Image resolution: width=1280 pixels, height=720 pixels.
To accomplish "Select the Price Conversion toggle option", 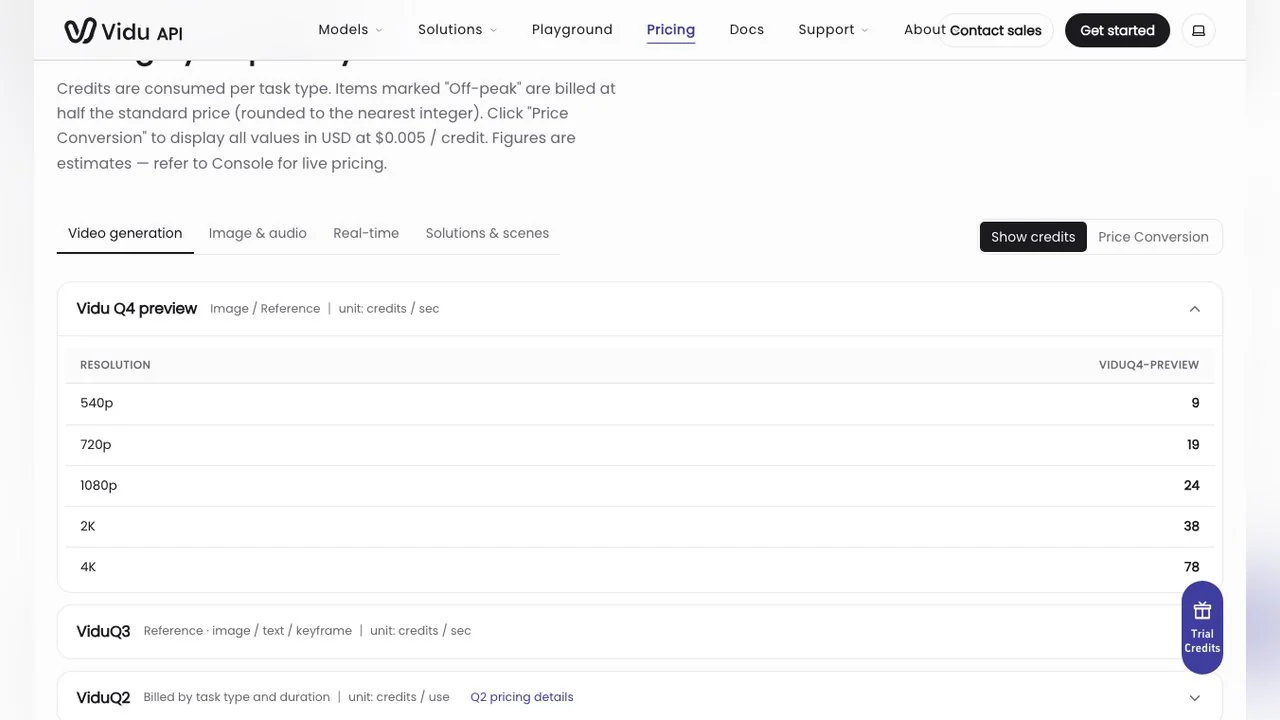I will [x=1153, y=237].
